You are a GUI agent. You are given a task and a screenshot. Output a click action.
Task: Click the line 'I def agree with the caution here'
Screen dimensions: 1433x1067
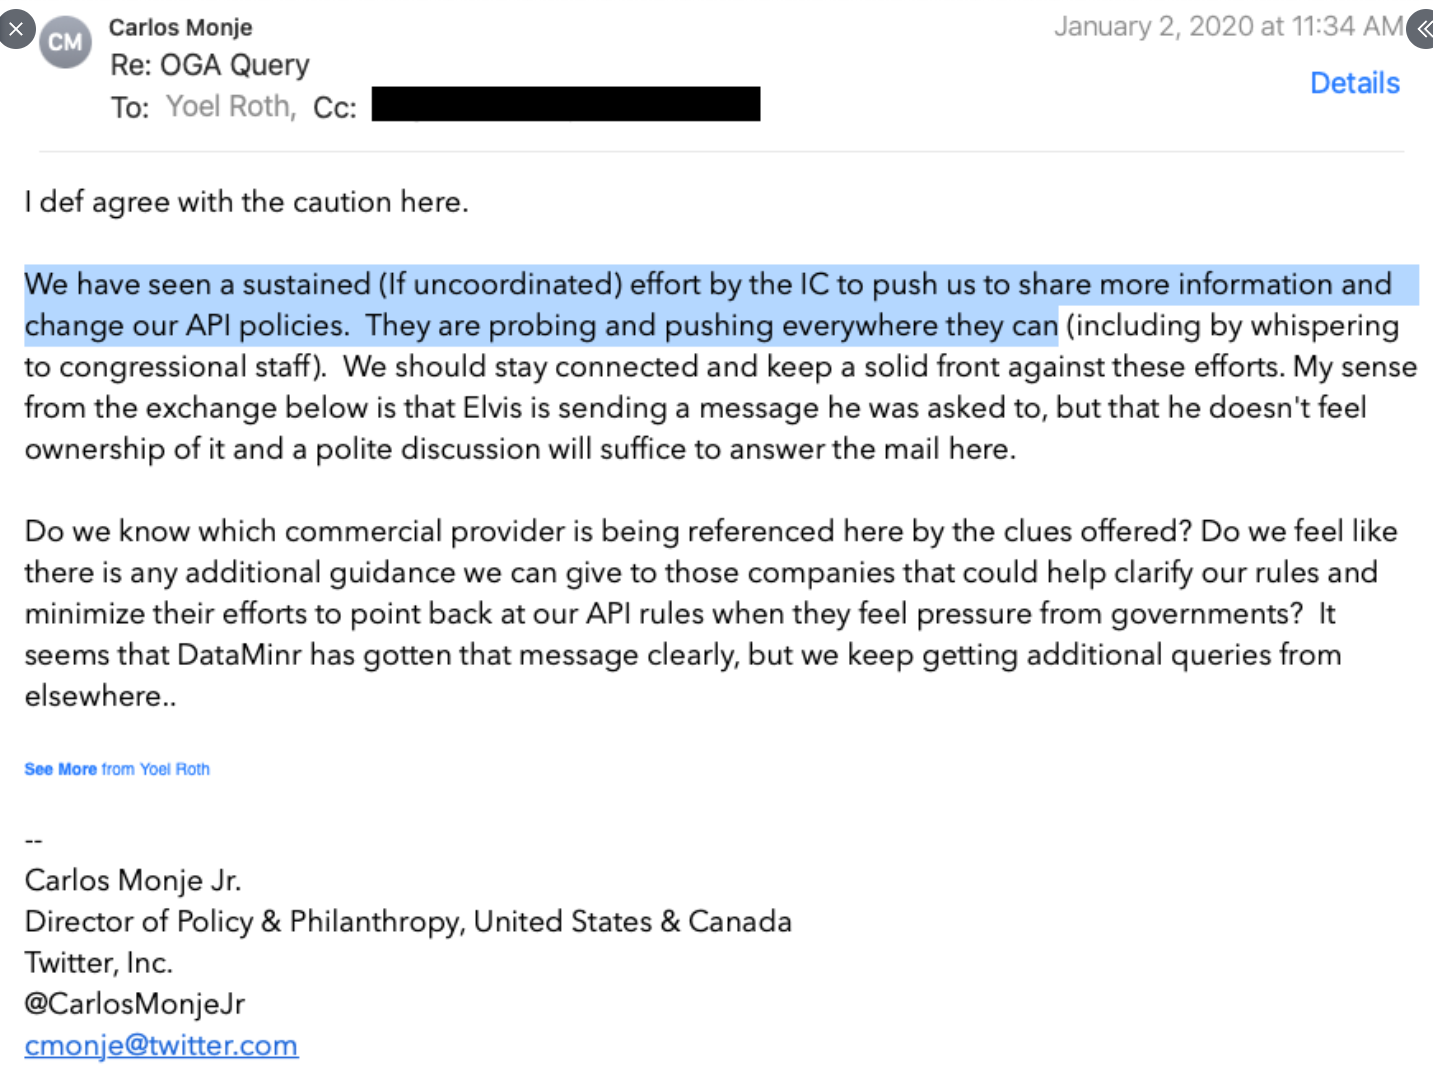coord(246,202)
